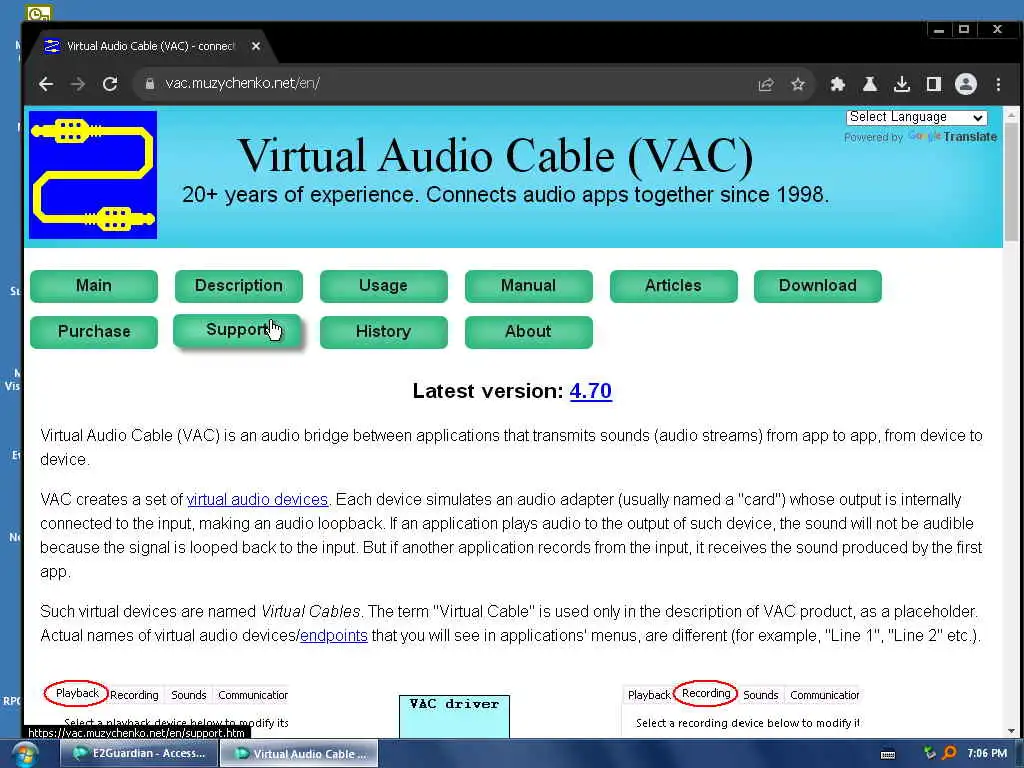Open the Windows Start button
This screenshot has width=1024, height=768.
25,755
